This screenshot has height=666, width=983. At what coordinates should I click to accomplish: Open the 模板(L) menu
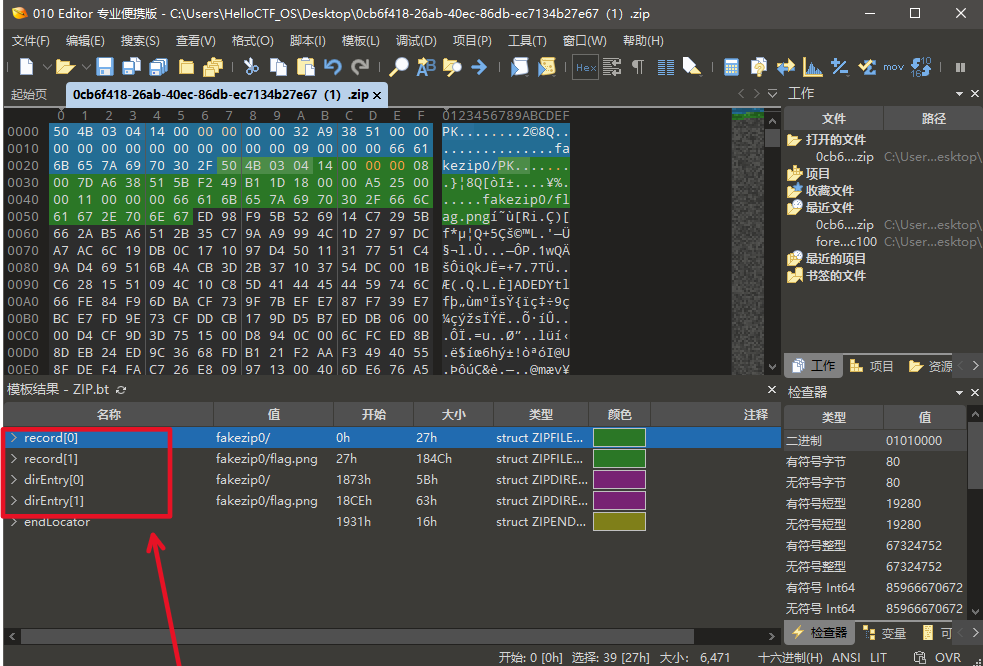(x=360, y=41)
